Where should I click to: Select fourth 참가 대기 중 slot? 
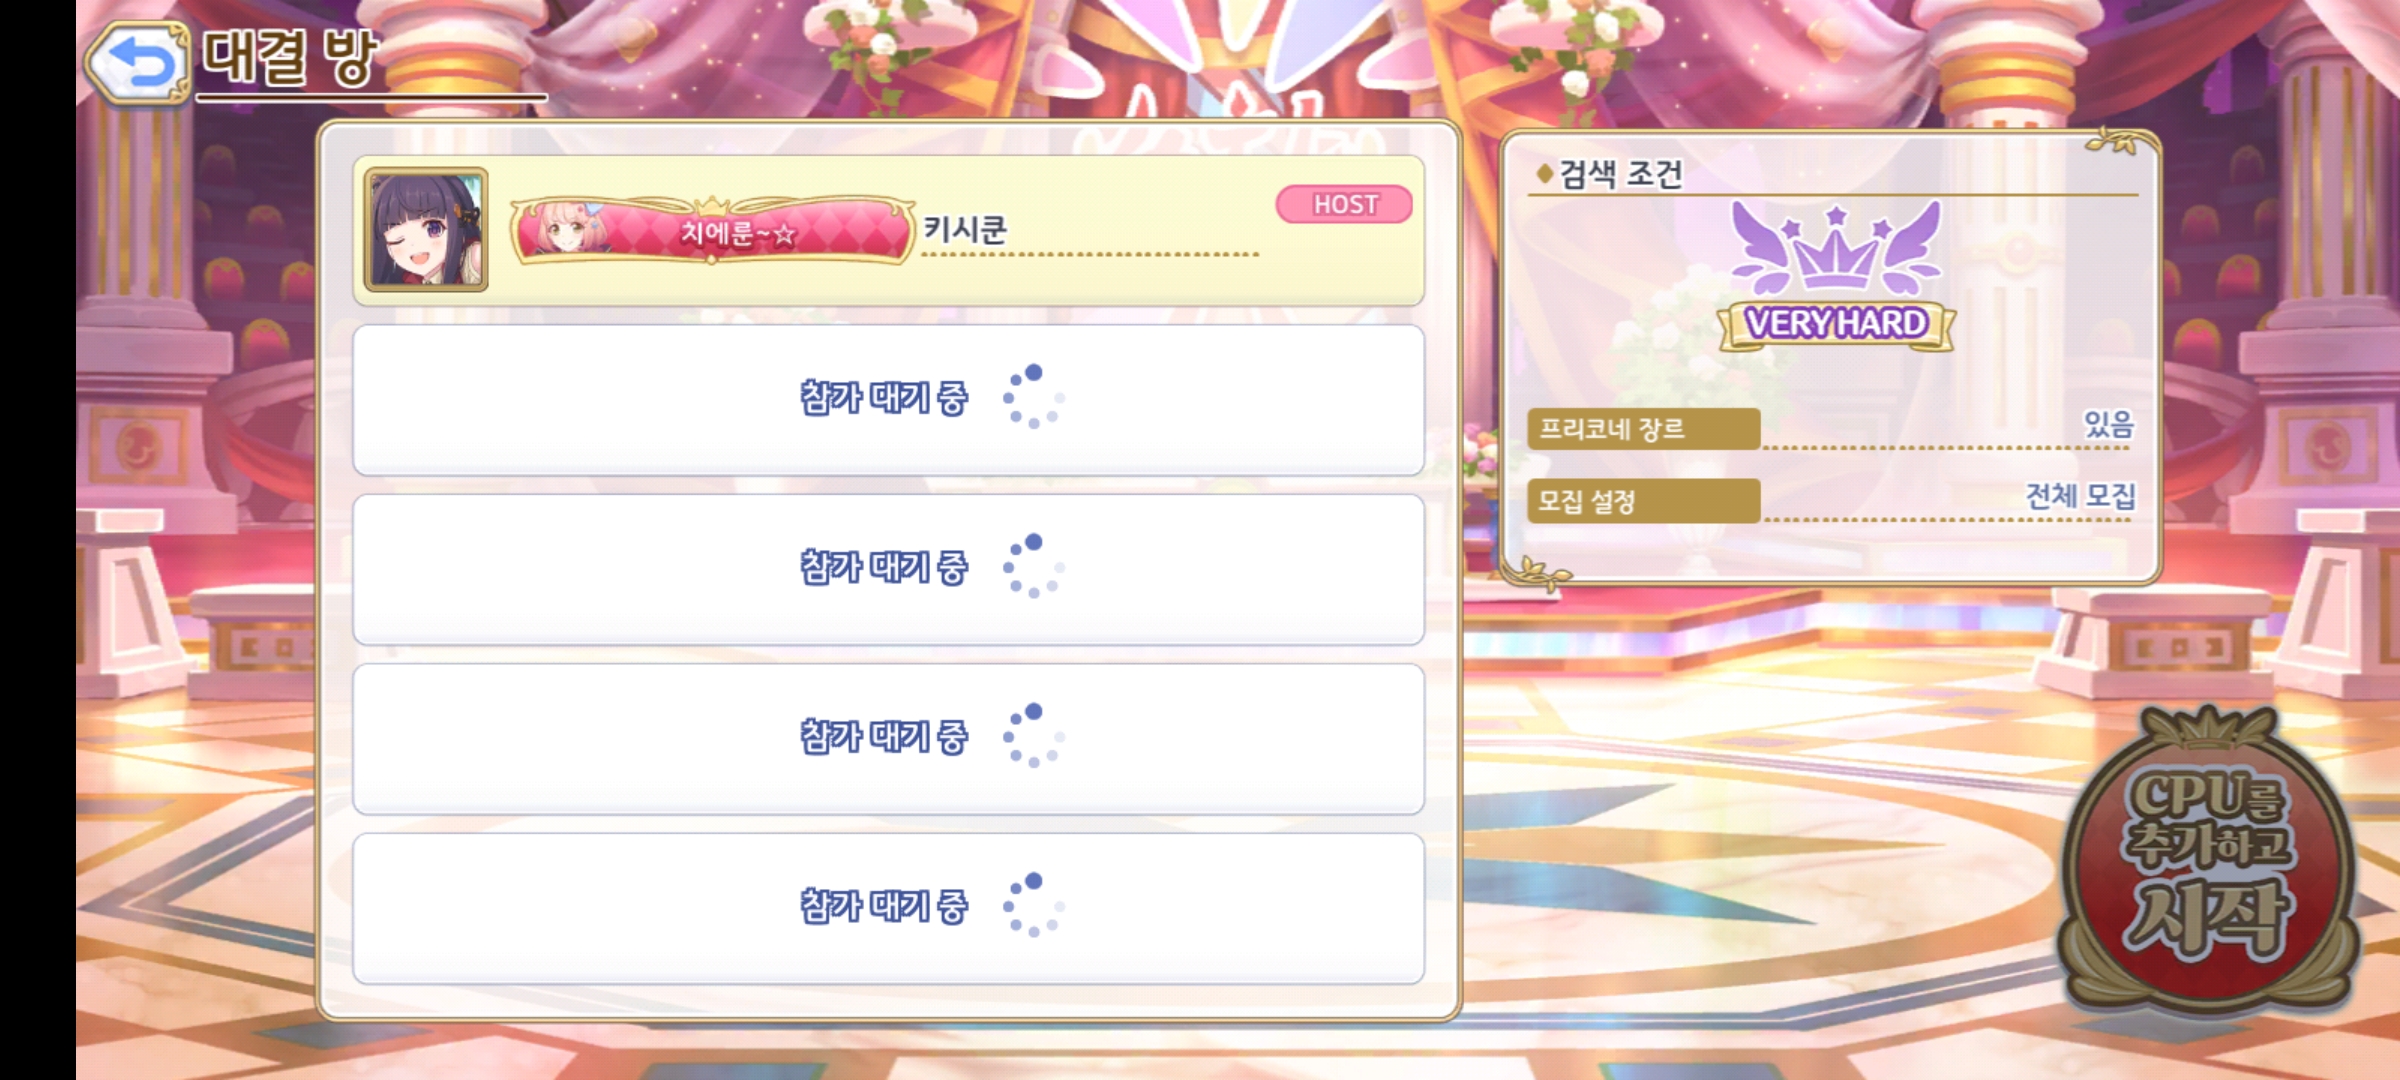coord(888,908)
